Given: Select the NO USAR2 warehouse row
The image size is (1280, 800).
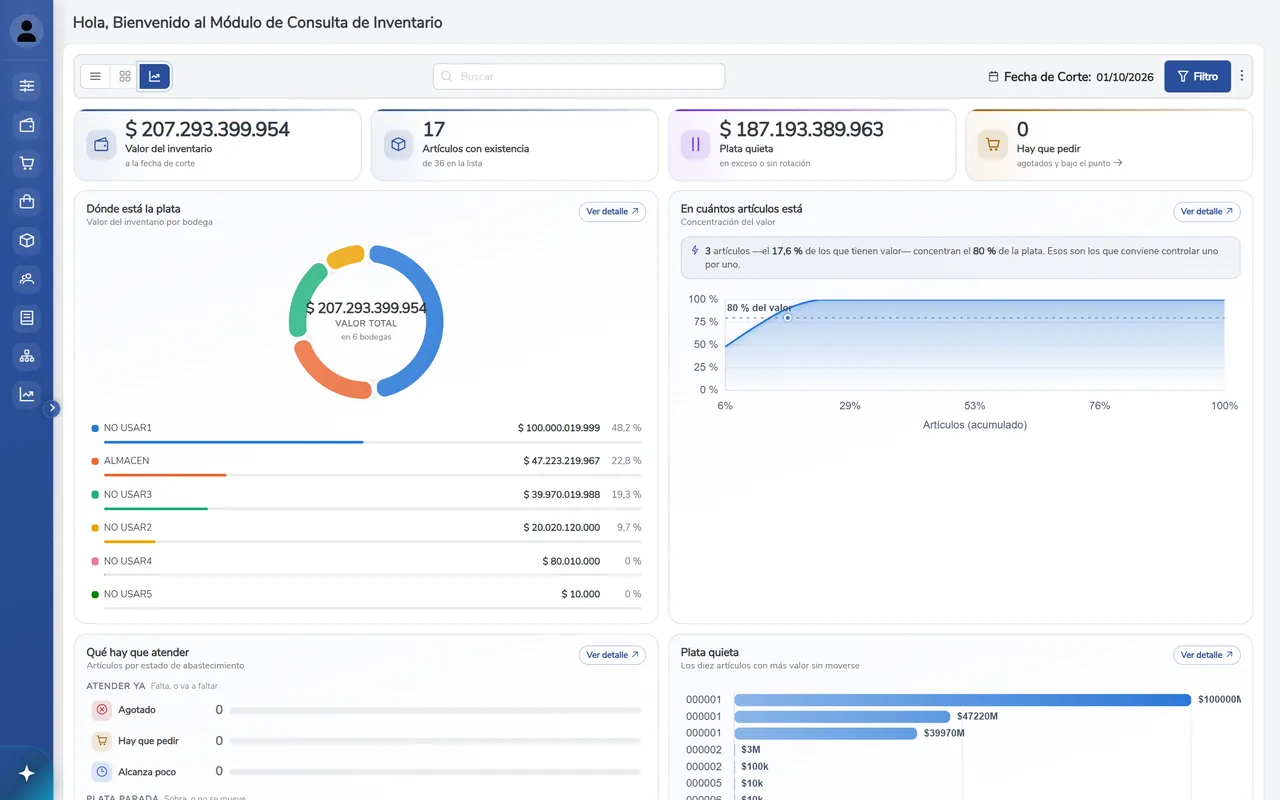Looking at the screenshot, I should (366, 531).
